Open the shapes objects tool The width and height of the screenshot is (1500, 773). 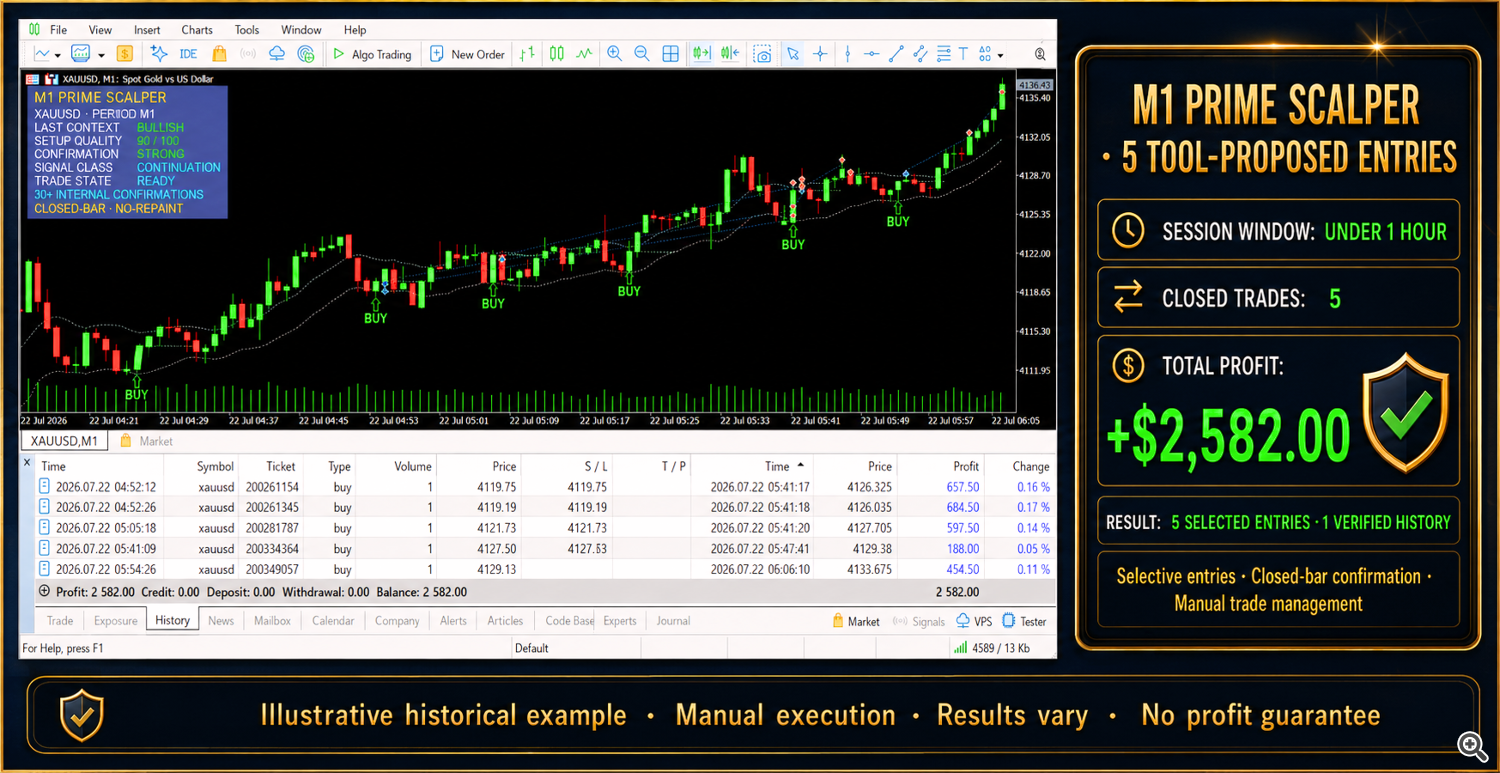point(985,54)
